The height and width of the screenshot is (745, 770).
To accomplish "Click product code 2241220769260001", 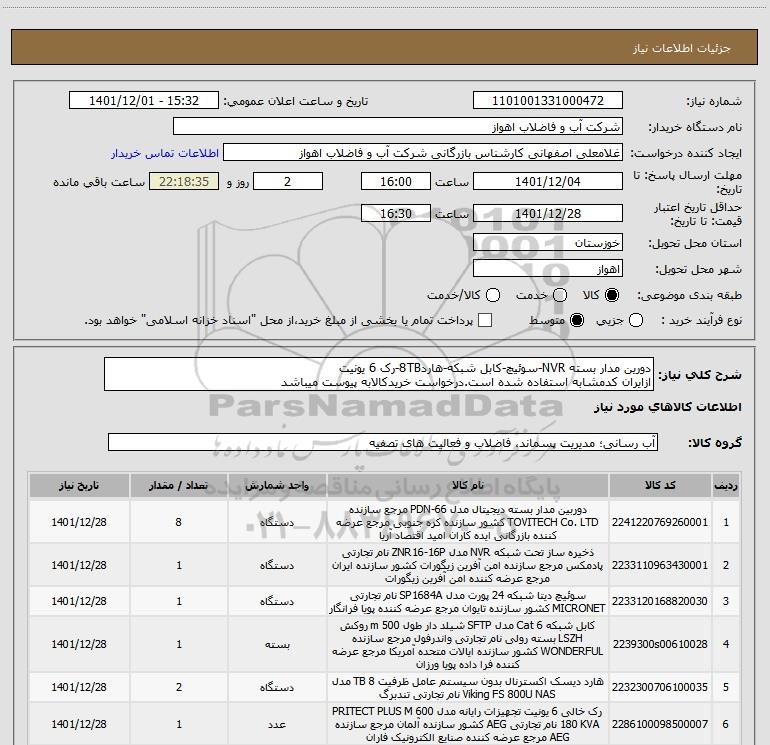I will click(x=660, y=522).
